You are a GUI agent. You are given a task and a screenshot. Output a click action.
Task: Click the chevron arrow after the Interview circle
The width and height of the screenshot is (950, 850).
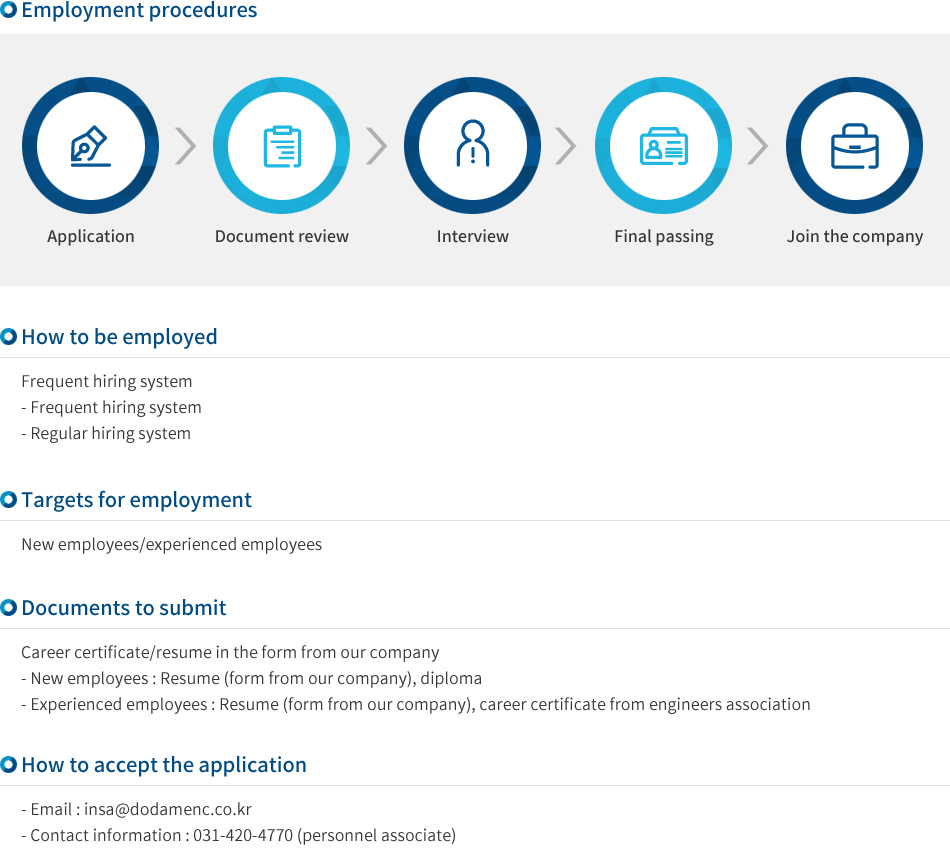coord(566,146)
